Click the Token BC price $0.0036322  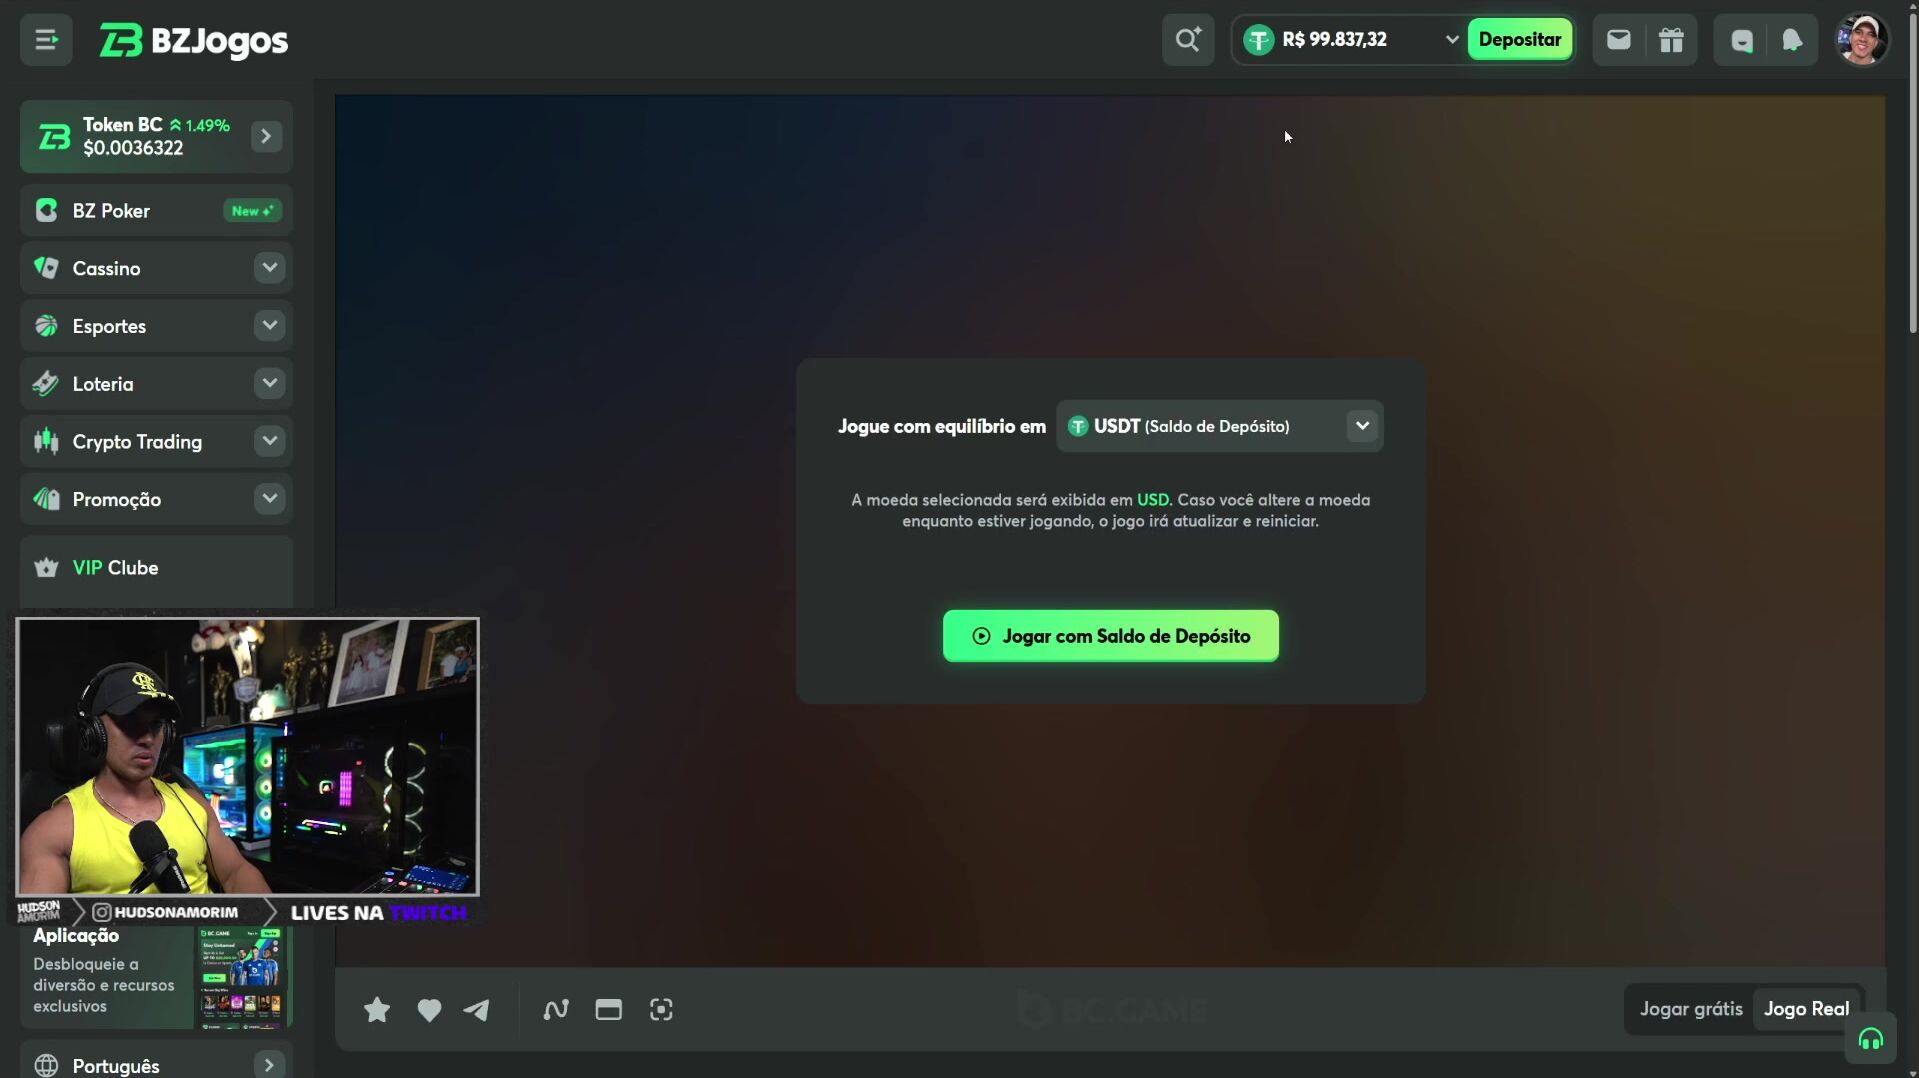pyautogui.click(x=133, y=148)
